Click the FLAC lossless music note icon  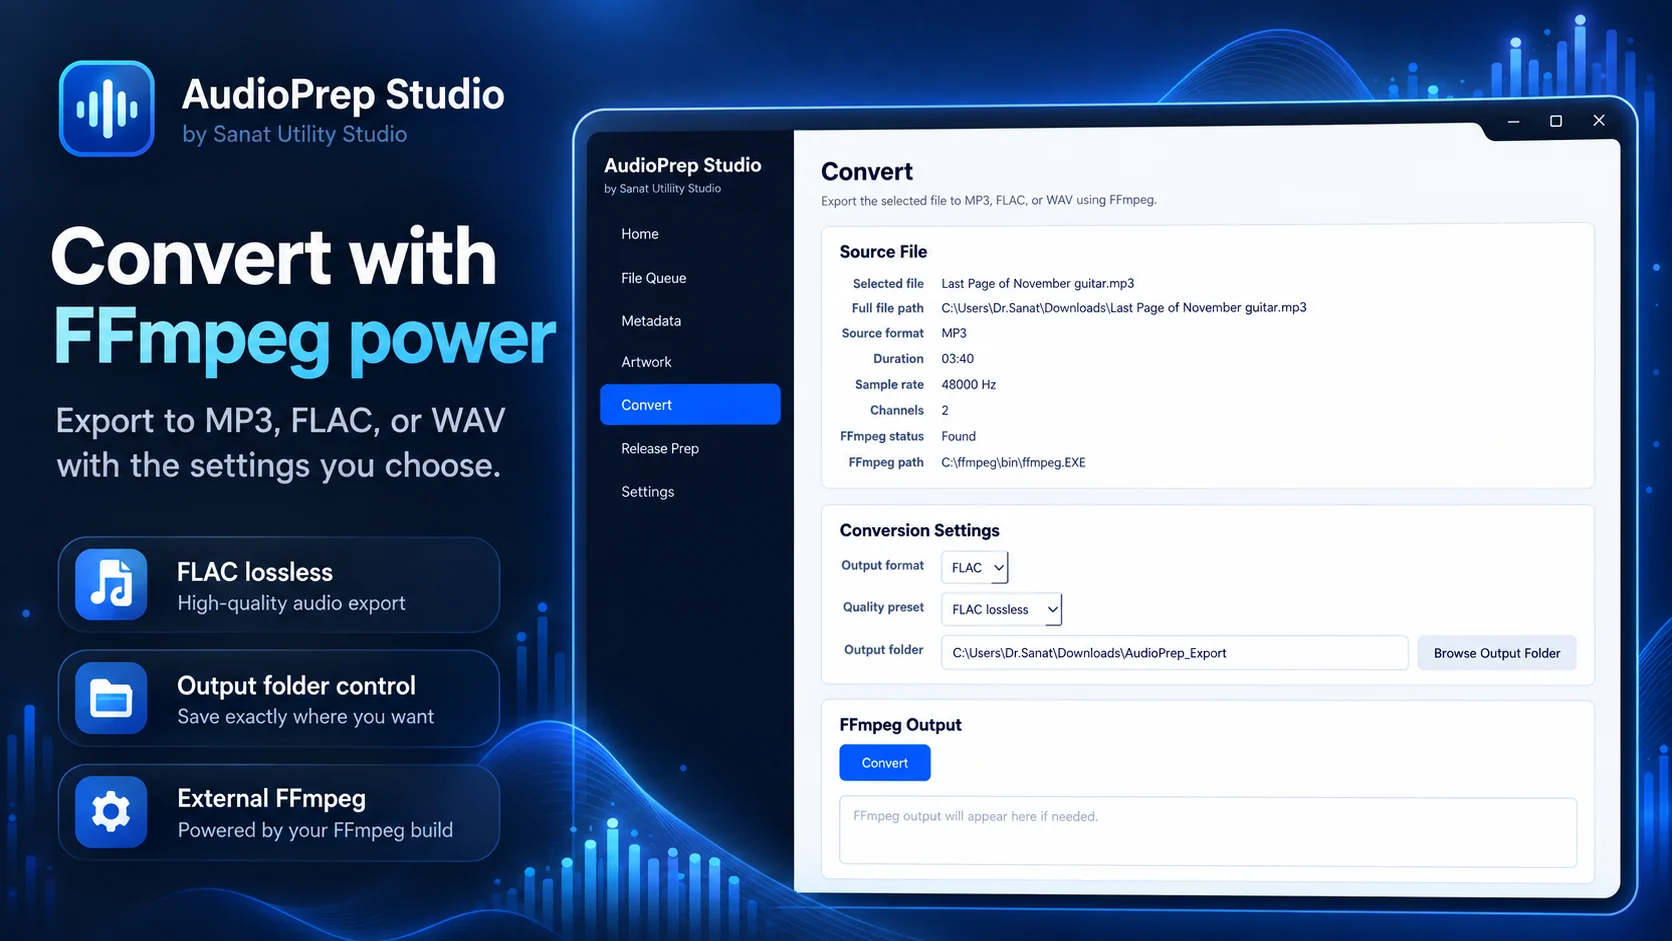tap(111, 584)
